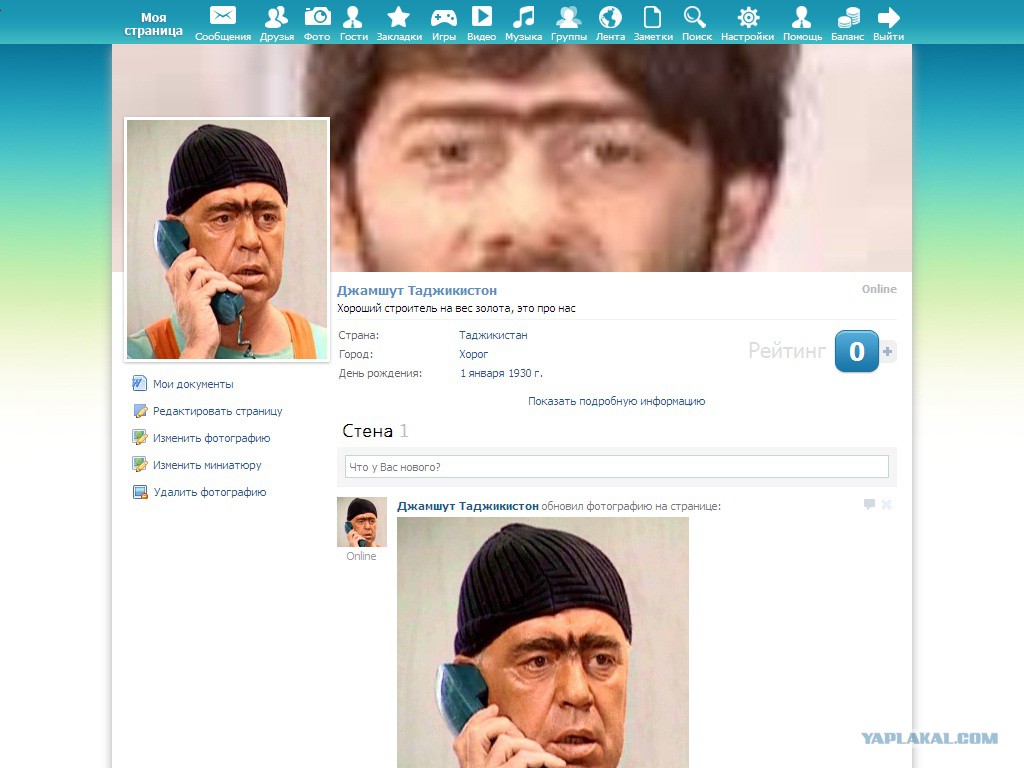Click the Мои документы document icon
This screenshot has height=768, width=1024.
click(x=139, y=383)
